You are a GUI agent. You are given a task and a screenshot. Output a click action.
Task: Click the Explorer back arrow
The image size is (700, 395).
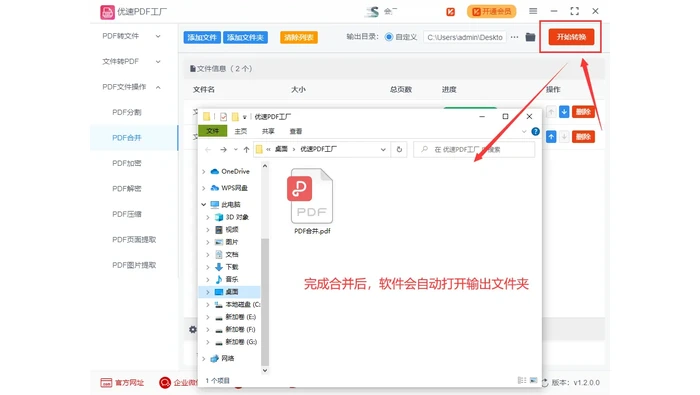pyautogui.click(x=208, y=150)
